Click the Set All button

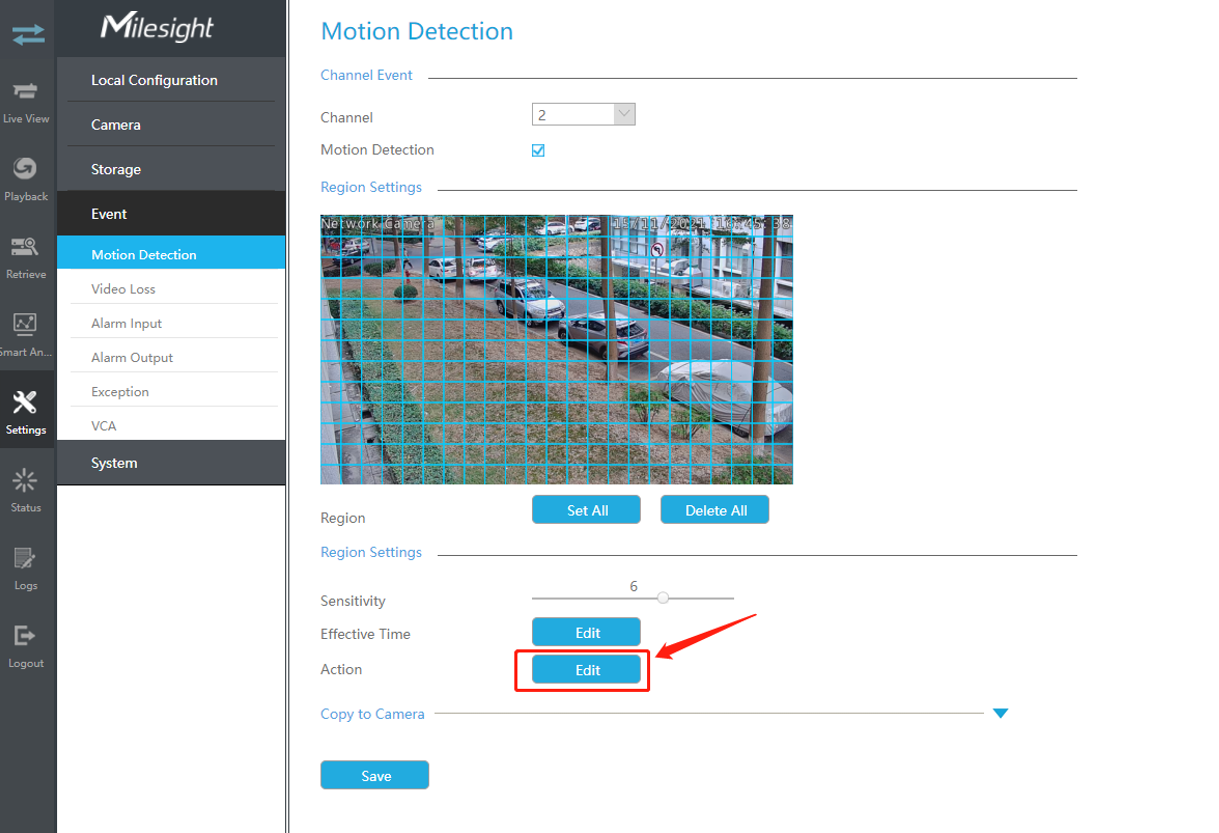point(586,510)
